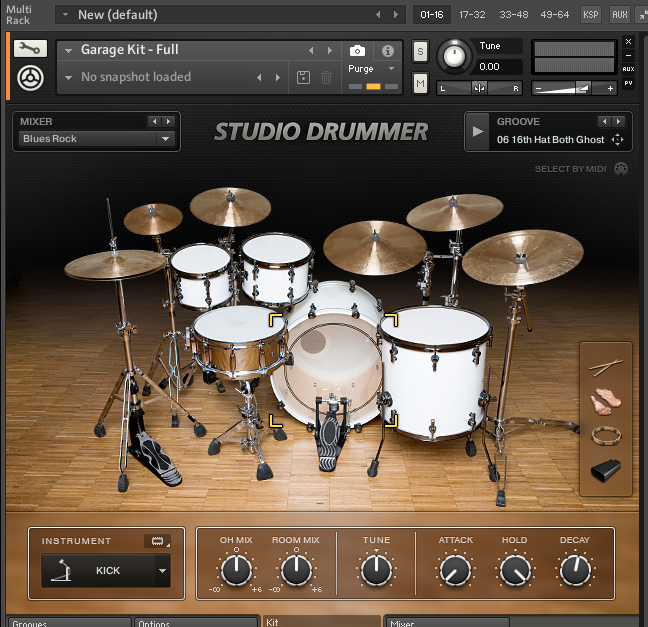Show rack page 01-16
The width and height of the screenshot is (648, 627).
(431, 15)
